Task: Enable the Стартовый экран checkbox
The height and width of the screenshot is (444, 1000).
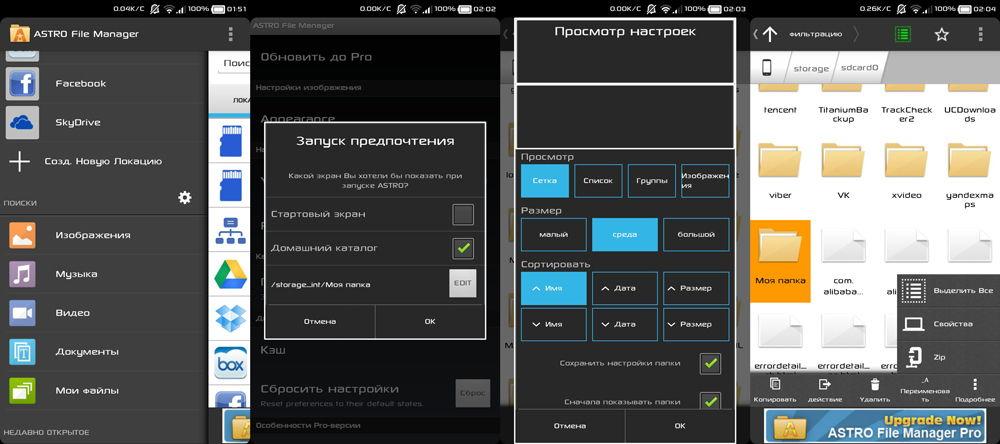Action: pos(462,214)
